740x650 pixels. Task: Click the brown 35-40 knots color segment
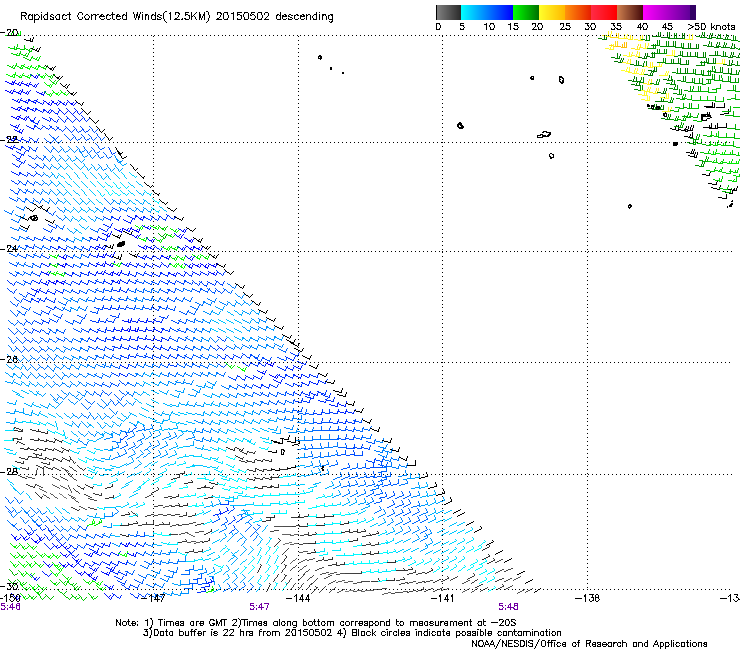[x=630, y=12]
